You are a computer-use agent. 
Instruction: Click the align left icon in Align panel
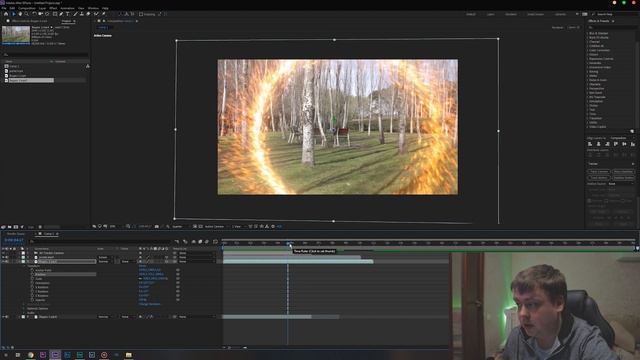[x=590, y=144]
